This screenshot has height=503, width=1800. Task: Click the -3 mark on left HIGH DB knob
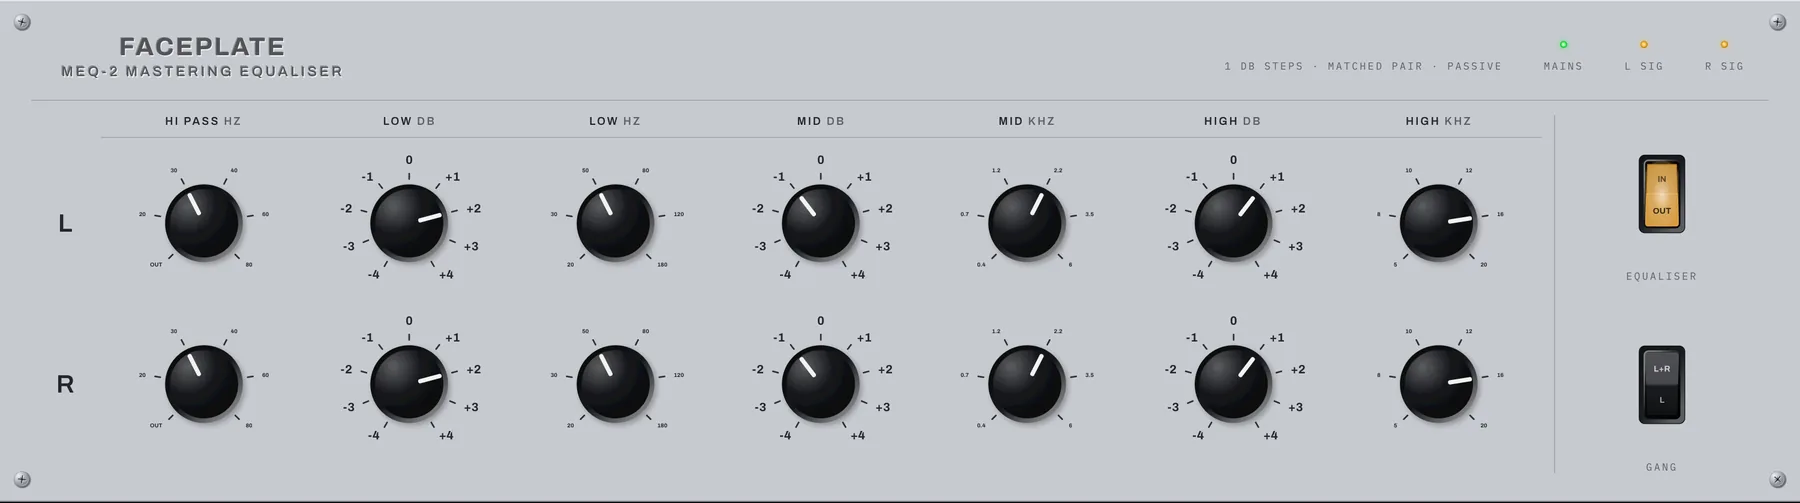click(1173, 246)
